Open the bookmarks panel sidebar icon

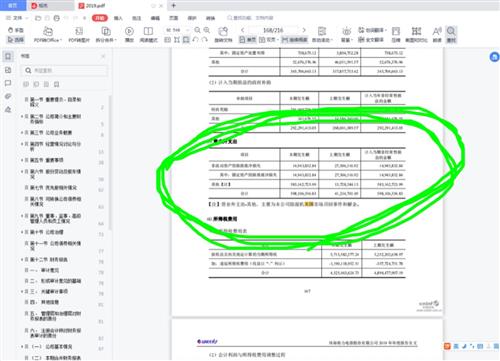pyautogui.click(x=8, y=56)
